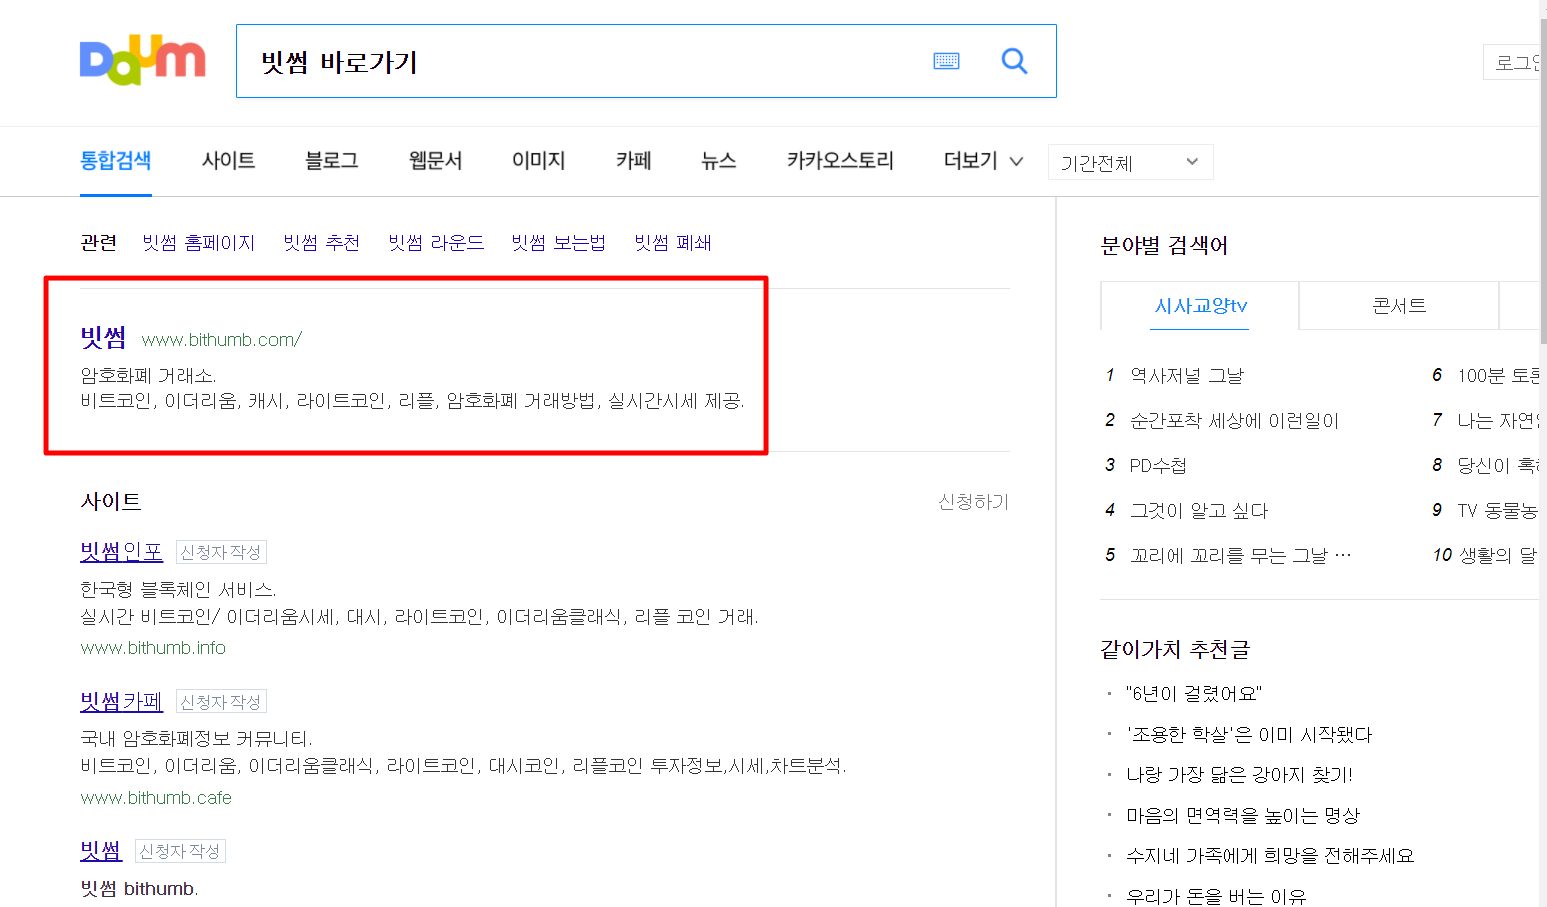Screen dimensions: 1547x907
Task: Switch to the 카페 tab
Action: click(633, 161)
